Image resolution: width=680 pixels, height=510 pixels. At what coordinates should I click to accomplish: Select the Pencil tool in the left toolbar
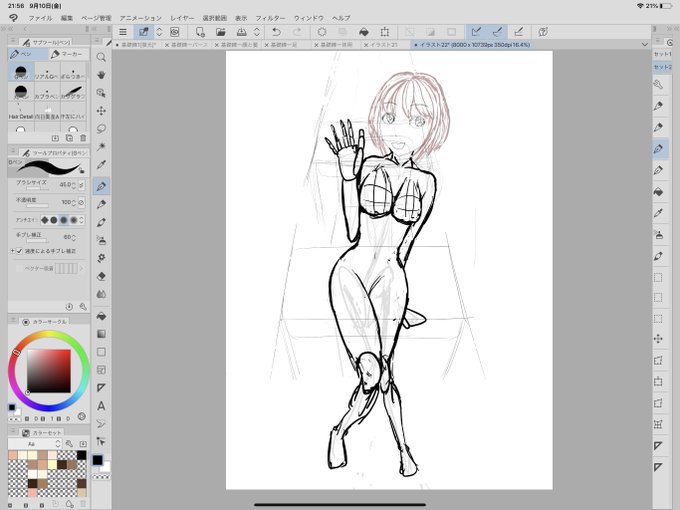(101, 204)
